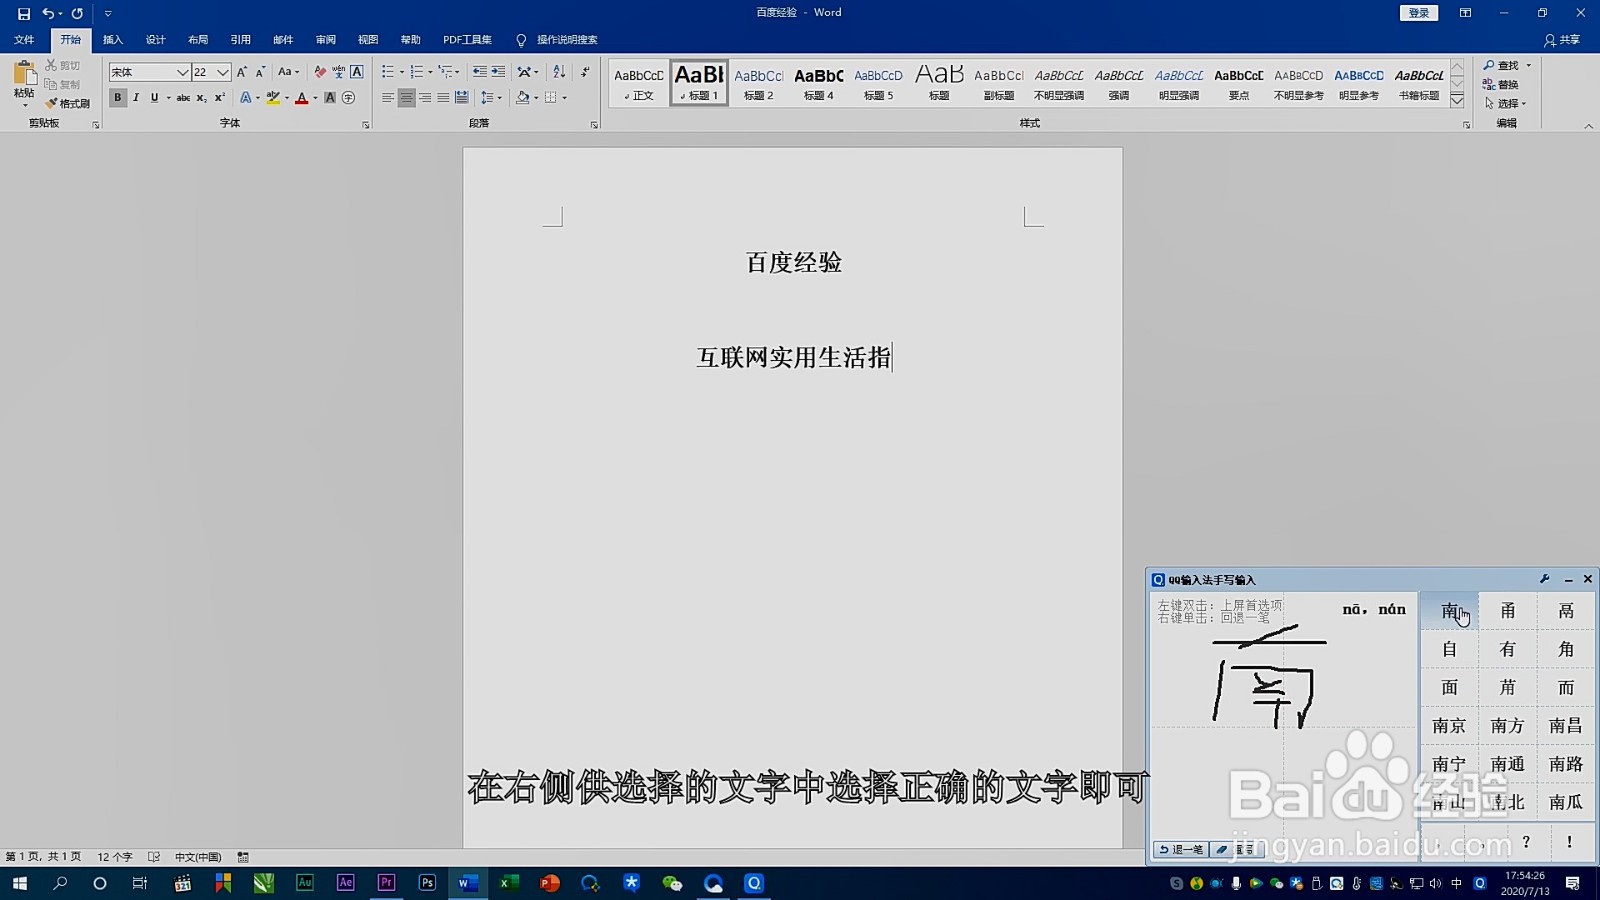Open highlight color dropdown arrow

click(x=287, y=98)
